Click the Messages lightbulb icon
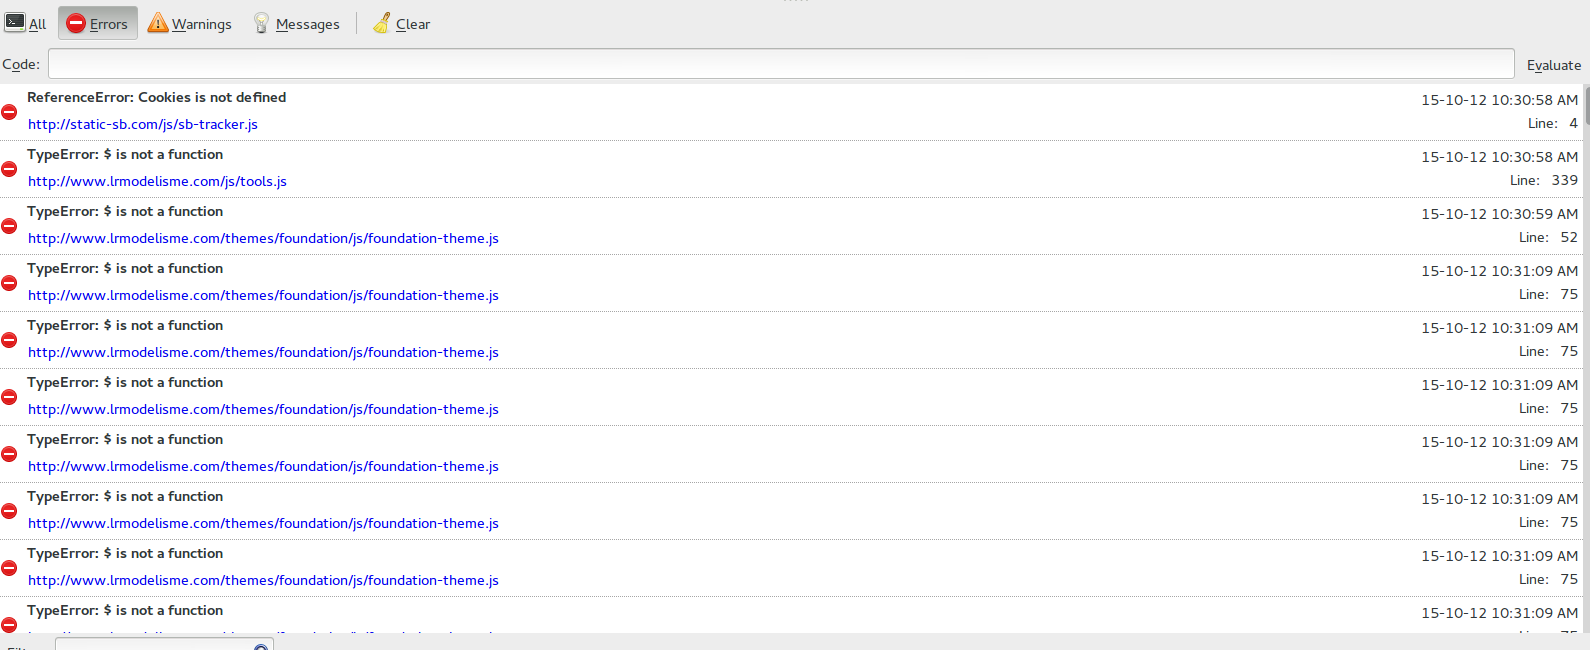The image size is (1590, 650). pyautogui.click(x=261, y=23)
